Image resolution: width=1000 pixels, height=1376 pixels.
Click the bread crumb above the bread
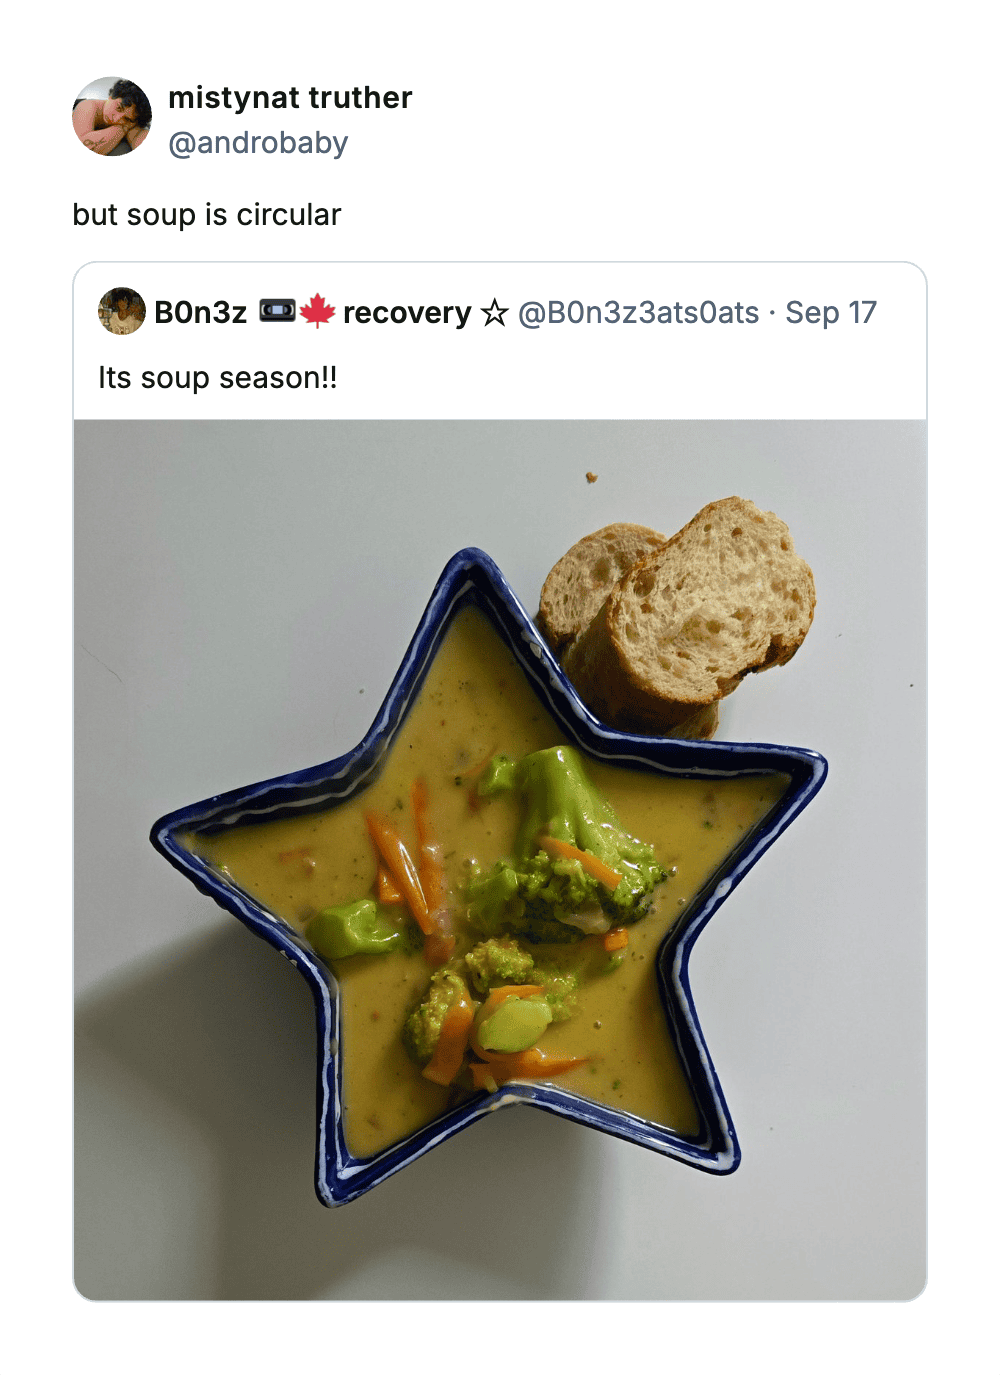[x=591, y=477]
